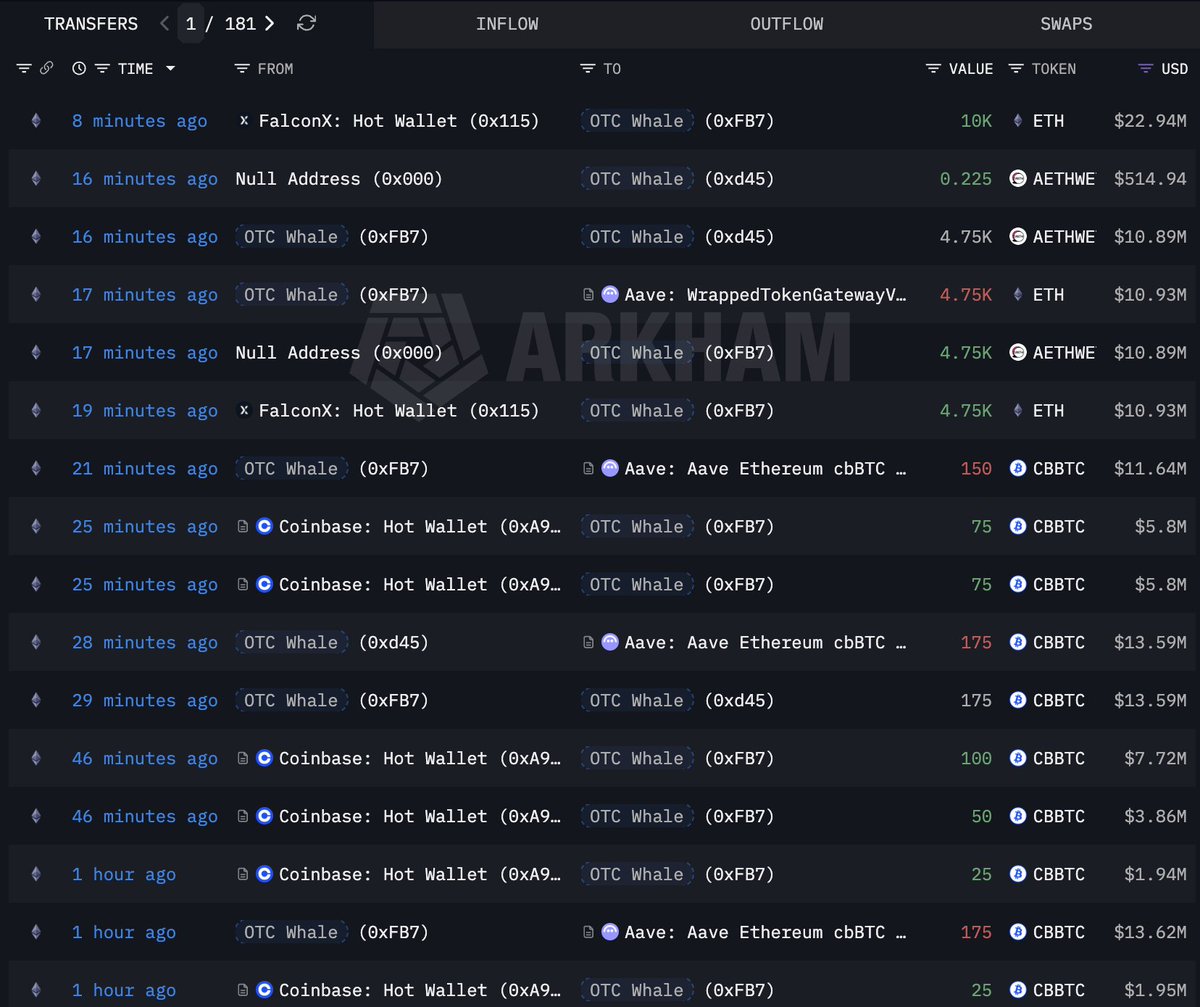Click ETH token icon on 19 minutes row

click(1018, 411)
